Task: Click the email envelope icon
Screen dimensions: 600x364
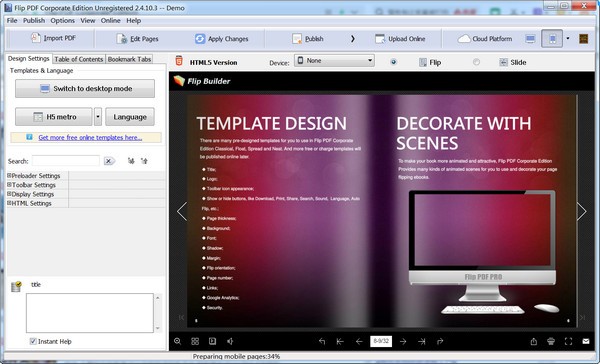Action: click(586, 341)
